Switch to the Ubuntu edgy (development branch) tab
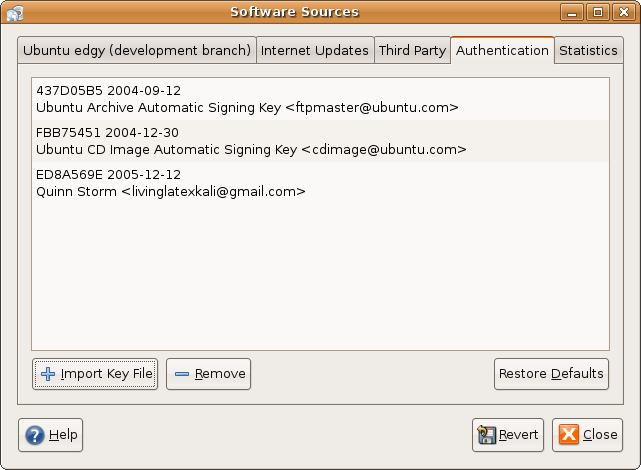641x470 pixels. [x=137, y=51]
